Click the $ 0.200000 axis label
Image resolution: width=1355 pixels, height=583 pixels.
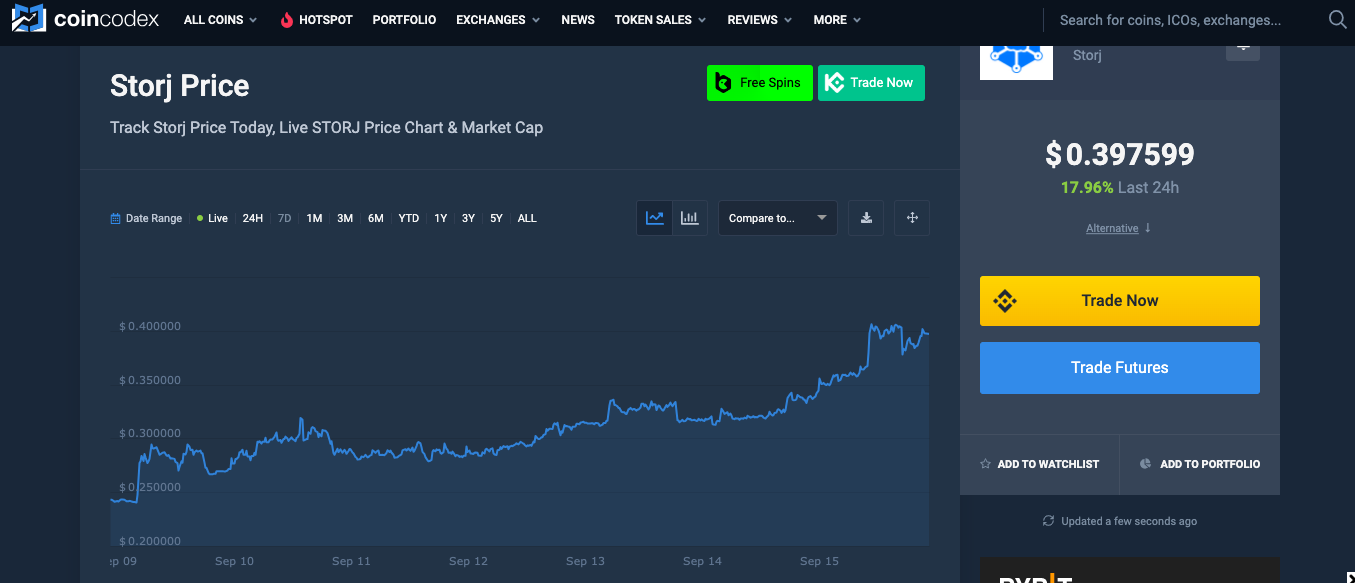point(150,541)
